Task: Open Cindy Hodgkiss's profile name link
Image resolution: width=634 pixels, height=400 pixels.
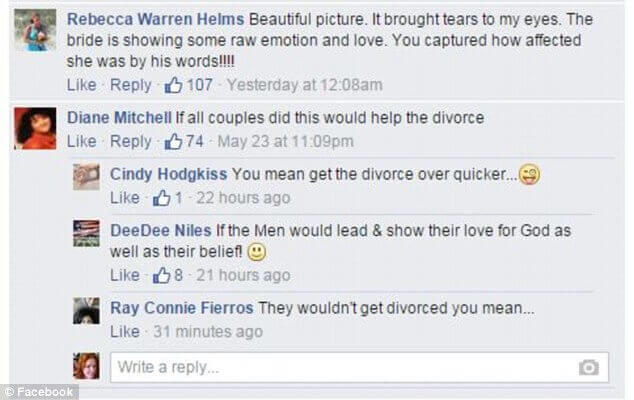Action: (167, 174)
